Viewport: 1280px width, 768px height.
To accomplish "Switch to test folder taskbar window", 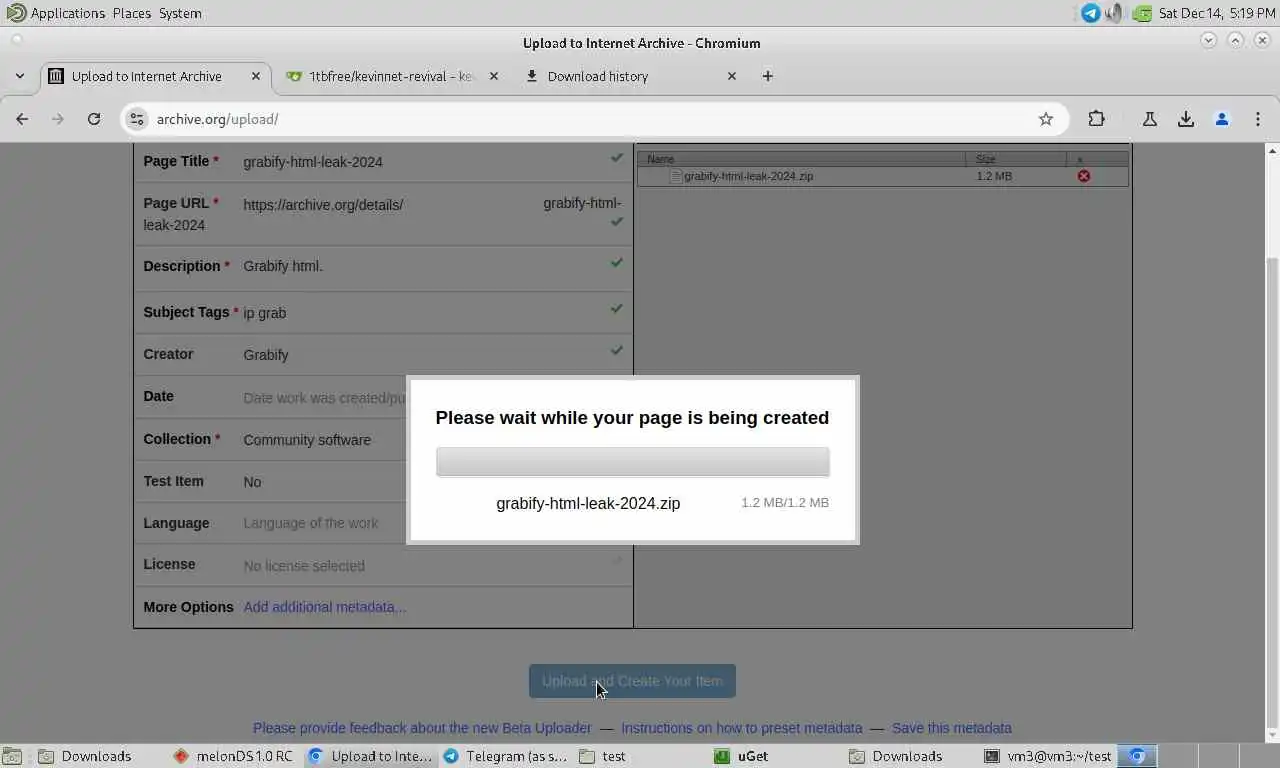I will [603, 756].
